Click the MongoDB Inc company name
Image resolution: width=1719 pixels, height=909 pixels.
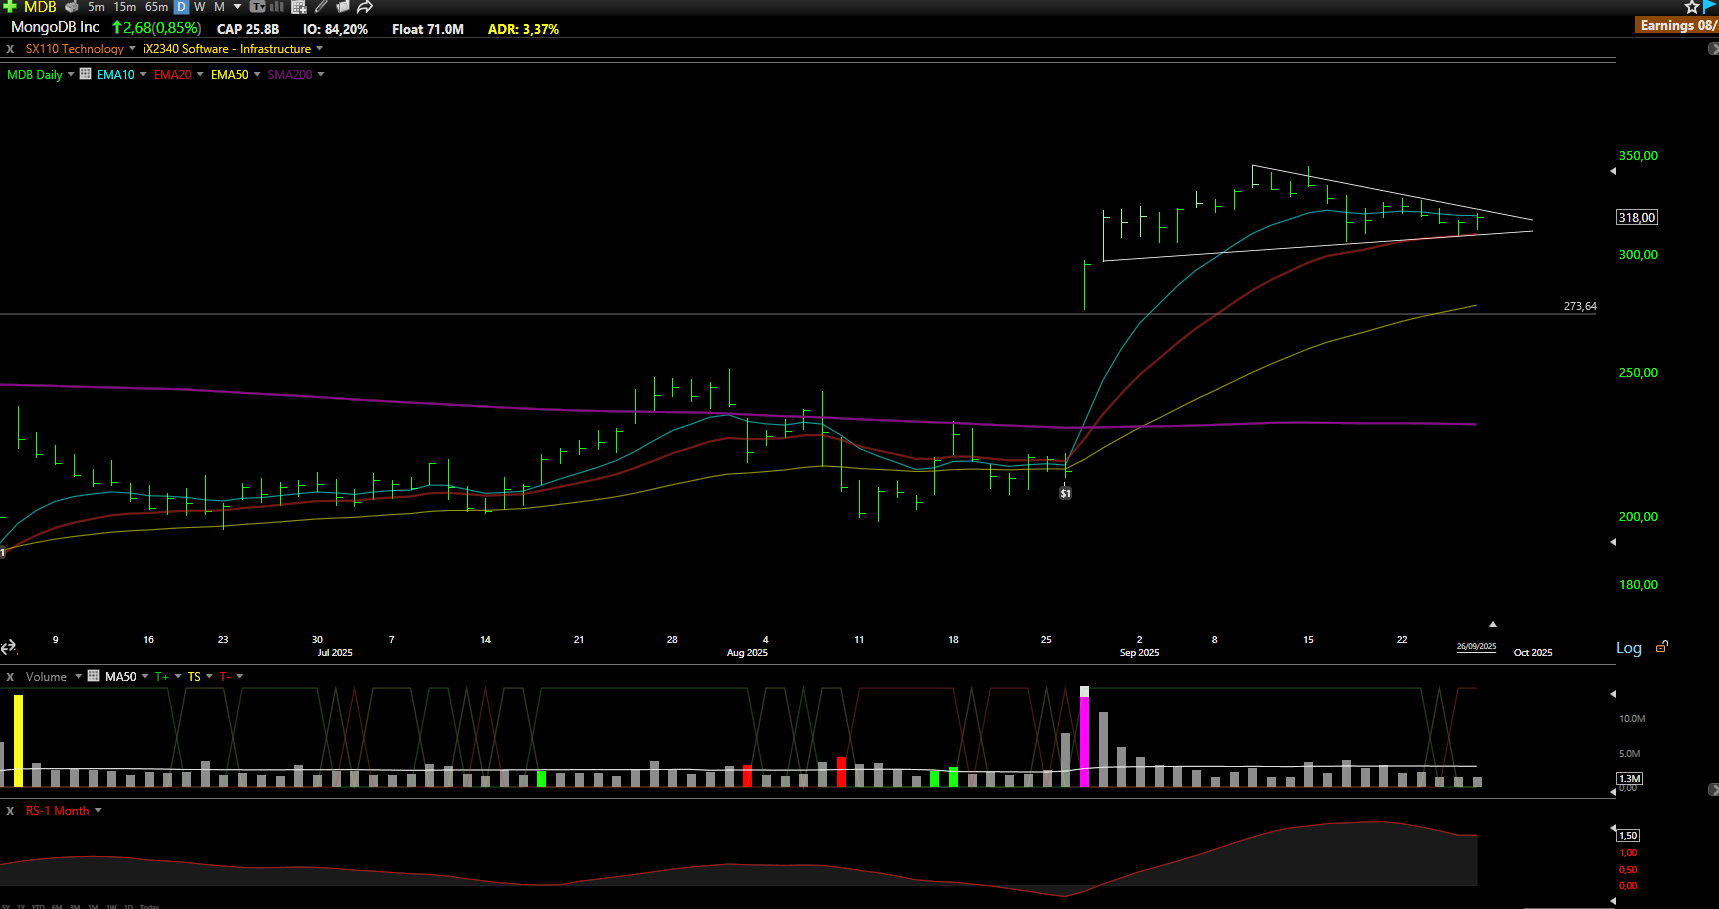(55, 27)
